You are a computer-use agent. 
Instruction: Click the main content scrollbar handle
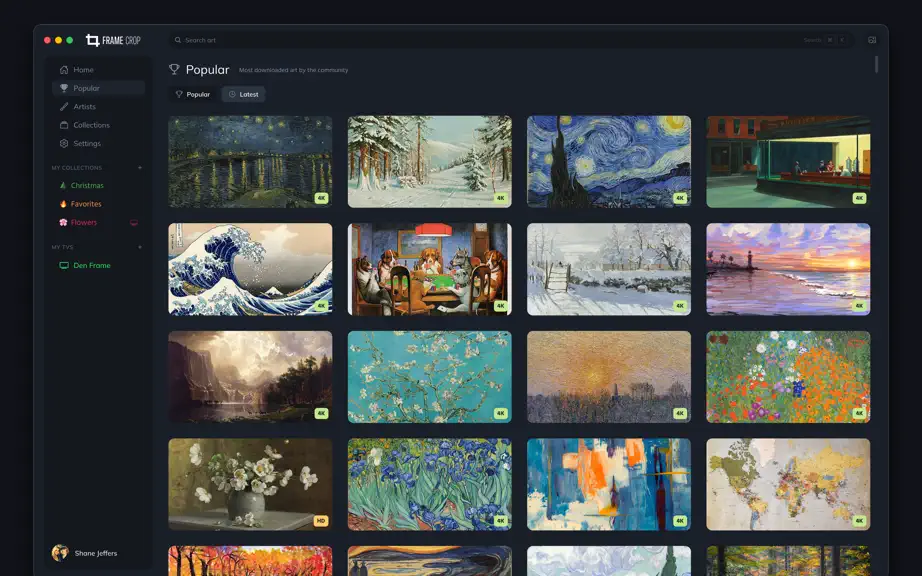coord(876,65)
